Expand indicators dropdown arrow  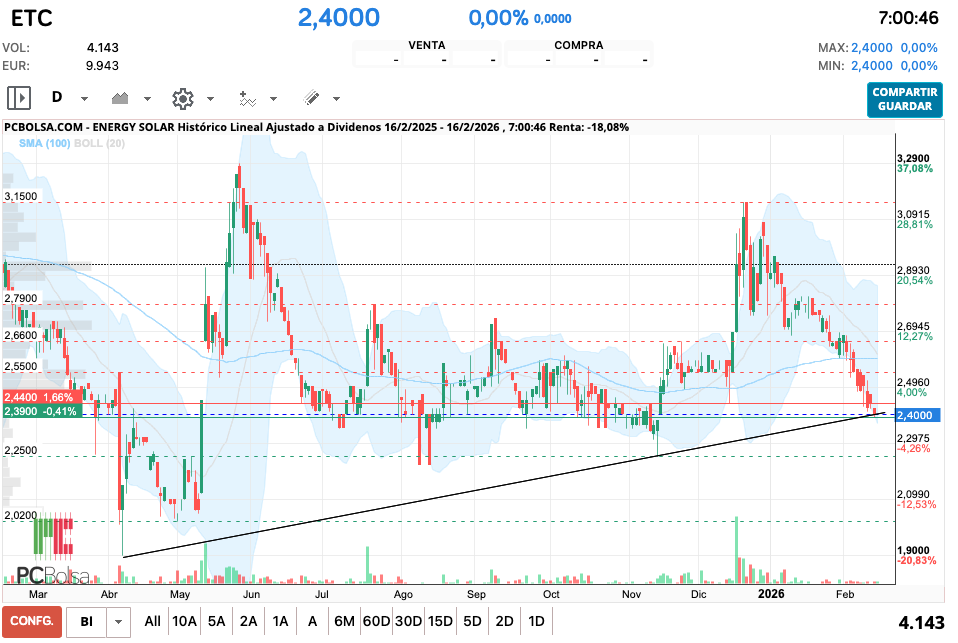click(273, 99)
